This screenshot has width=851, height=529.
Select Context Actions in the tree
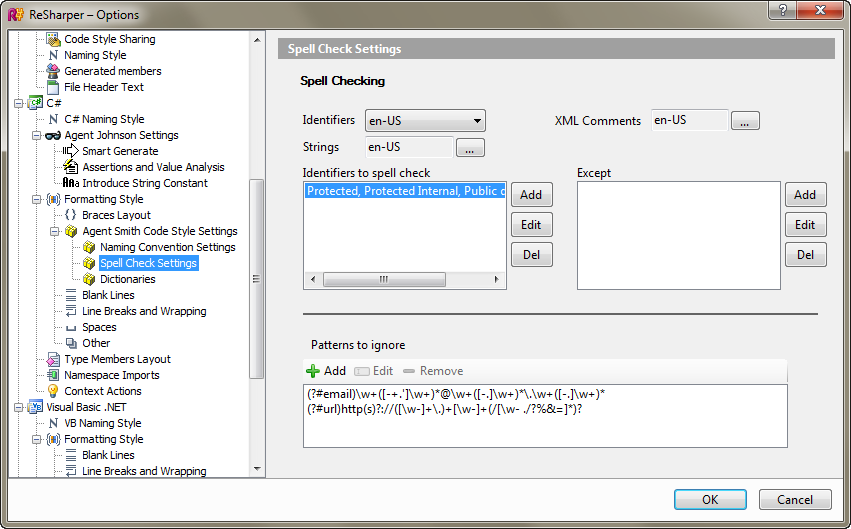pyautogui.click(x=103, y=391)
